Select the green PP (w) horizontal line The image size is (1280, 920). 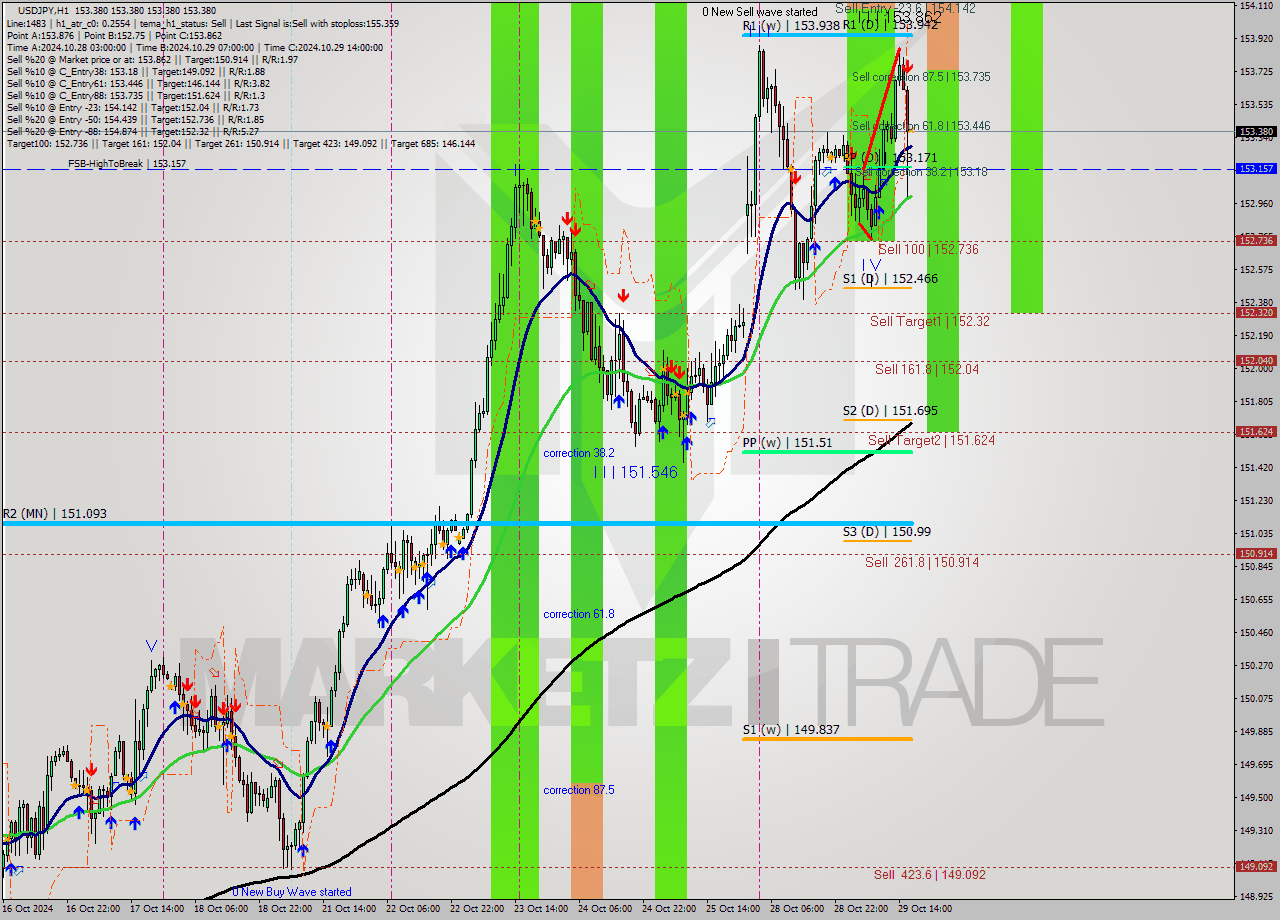(827, 452)
